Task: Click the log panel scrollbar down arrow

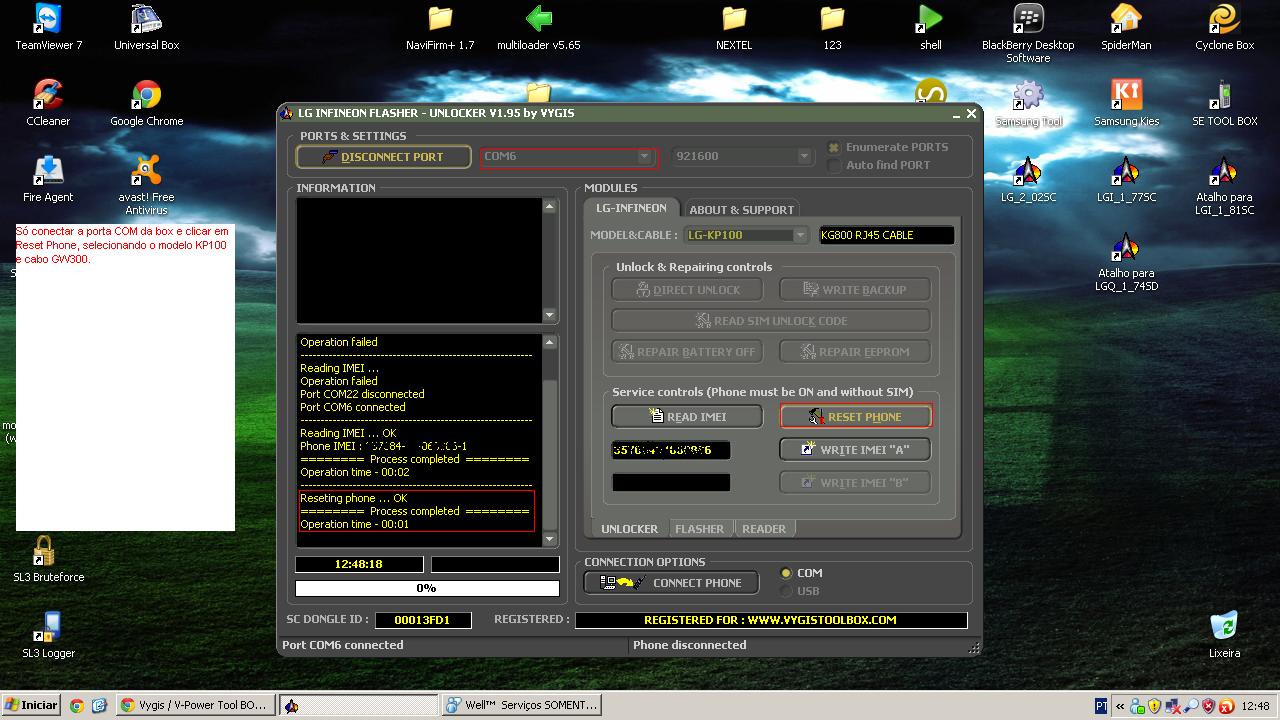Action: tap(549, 539)
